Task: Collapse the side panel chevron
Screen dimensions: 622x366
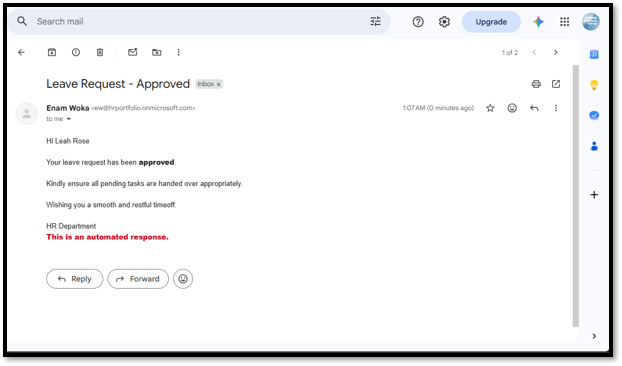Action: point(594,336)
